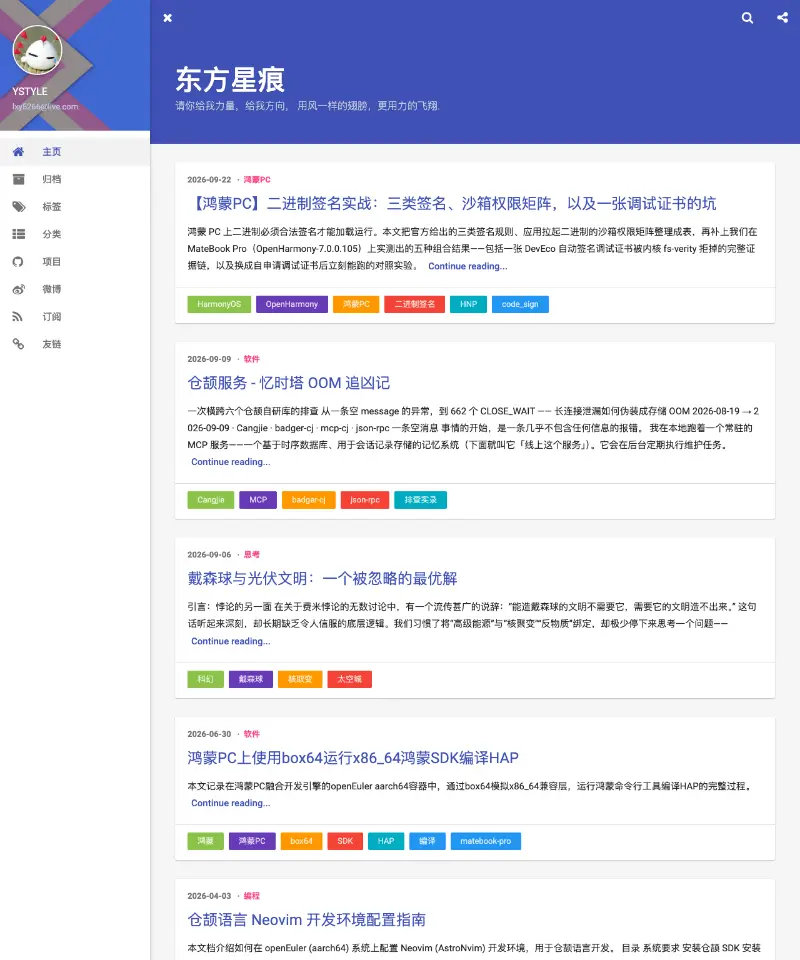Click the 东方星痕 site title

pos(230,80)
